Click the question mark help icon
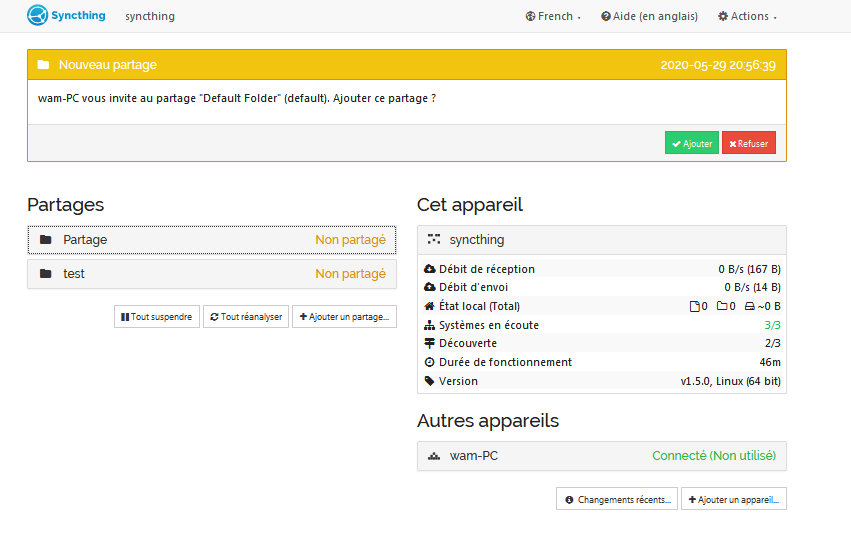This screenshot has width=851, height=533. (x=606, y=16)
